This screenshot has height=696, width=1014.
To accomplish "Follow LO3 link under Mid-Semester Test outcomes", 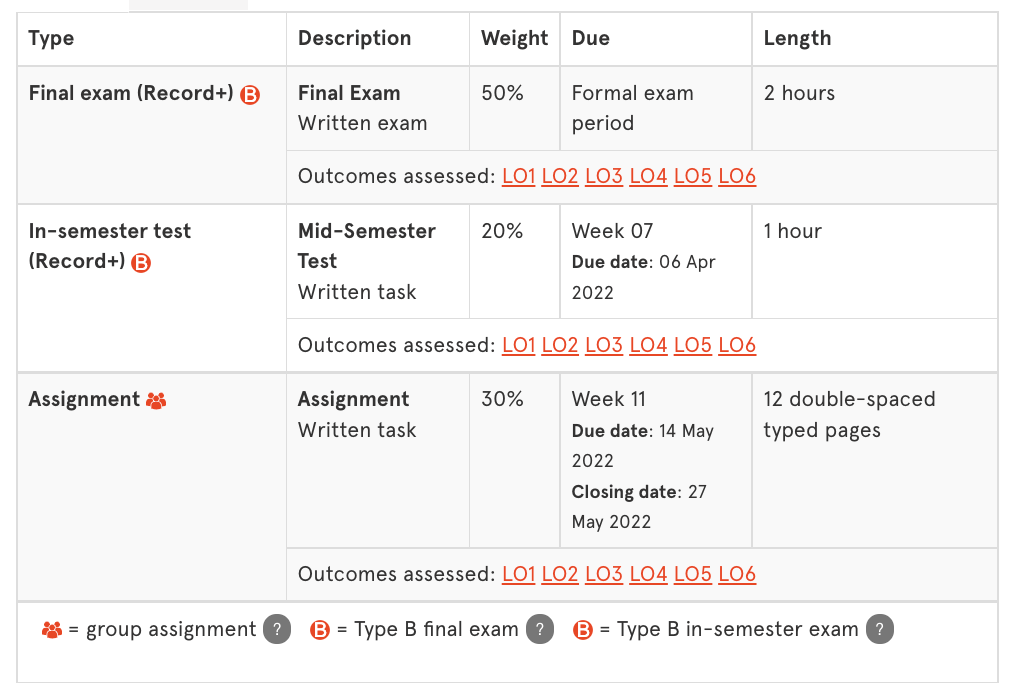I will click(x=604, y=345).
